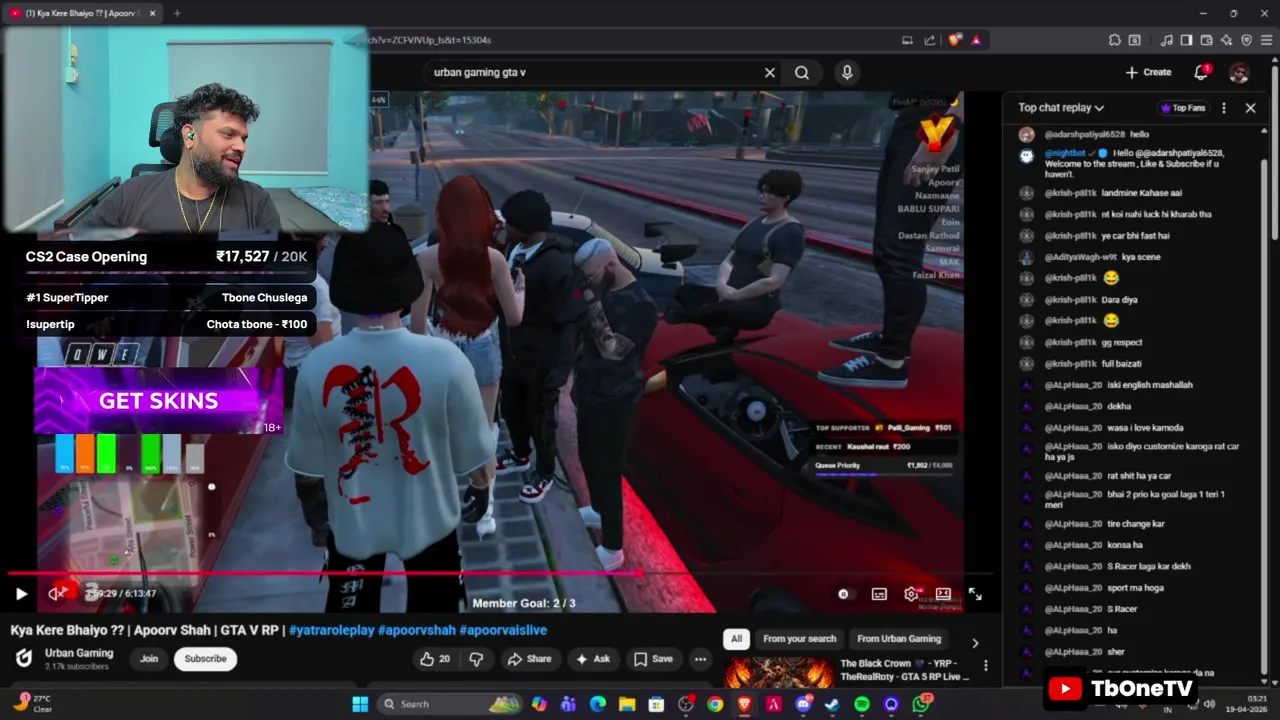The height and width of the screenshot is (720, 1280).
Task: Like the video (20 likes)
Action: tap(435, 659)
